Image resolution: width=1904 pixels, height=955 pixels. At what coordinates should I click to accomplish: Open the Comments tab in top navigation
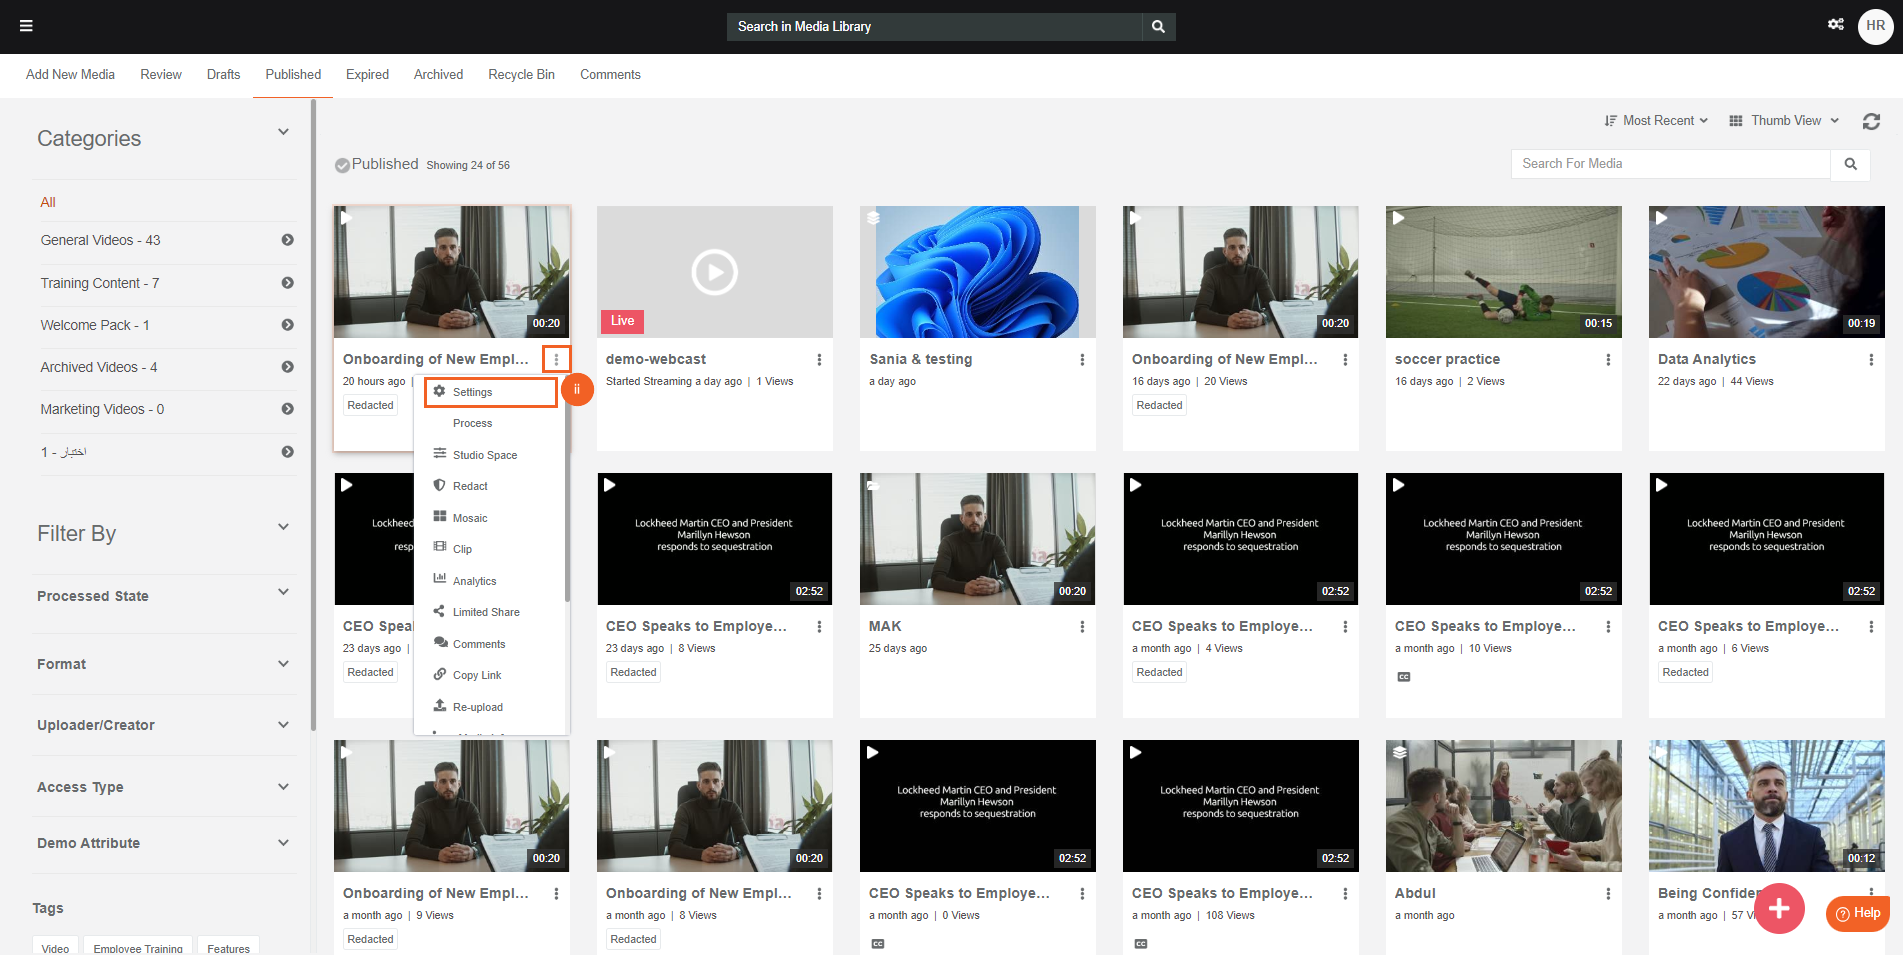point(610,75)
